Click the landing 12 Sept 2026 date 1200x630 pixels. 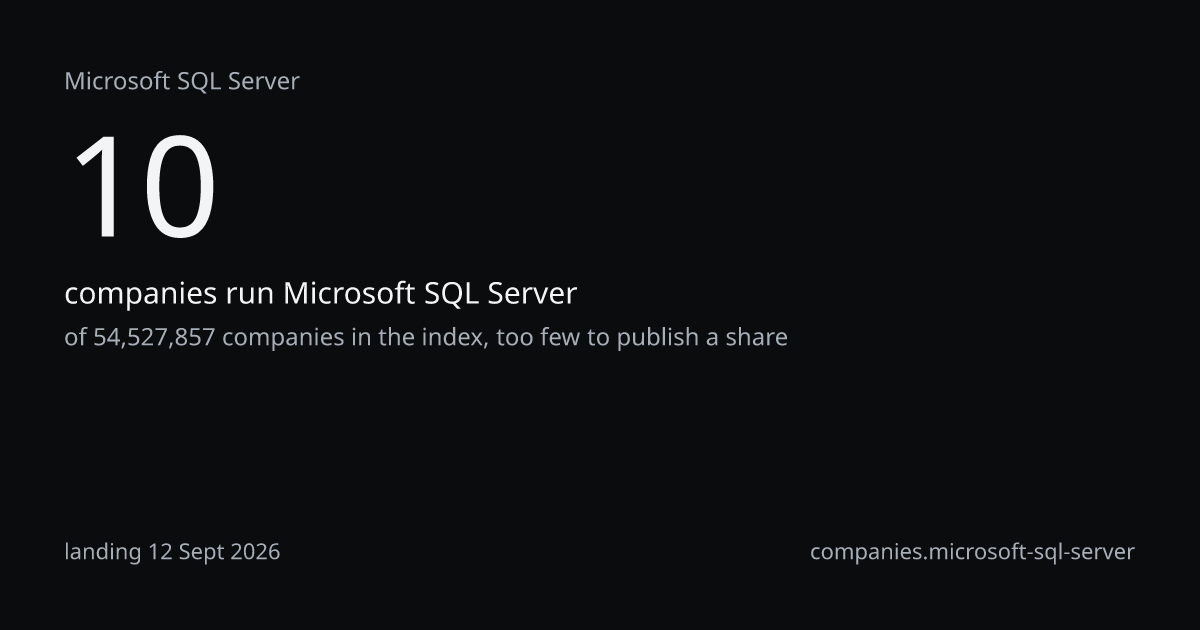172,552
